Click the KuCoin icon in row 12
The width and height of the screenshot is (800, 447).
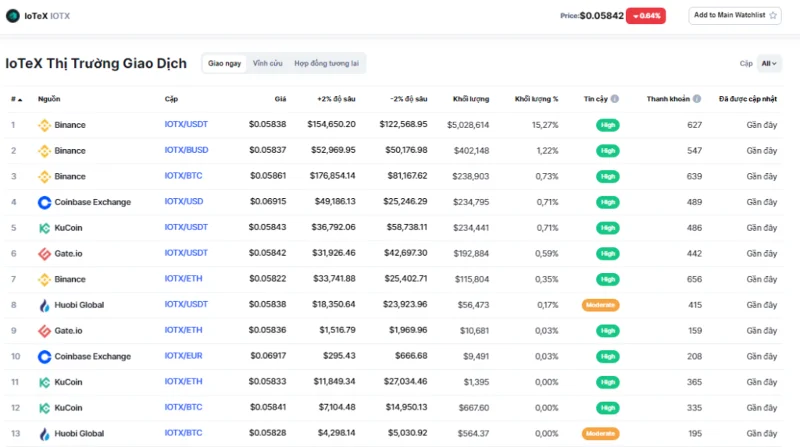(x=44, y=408)
